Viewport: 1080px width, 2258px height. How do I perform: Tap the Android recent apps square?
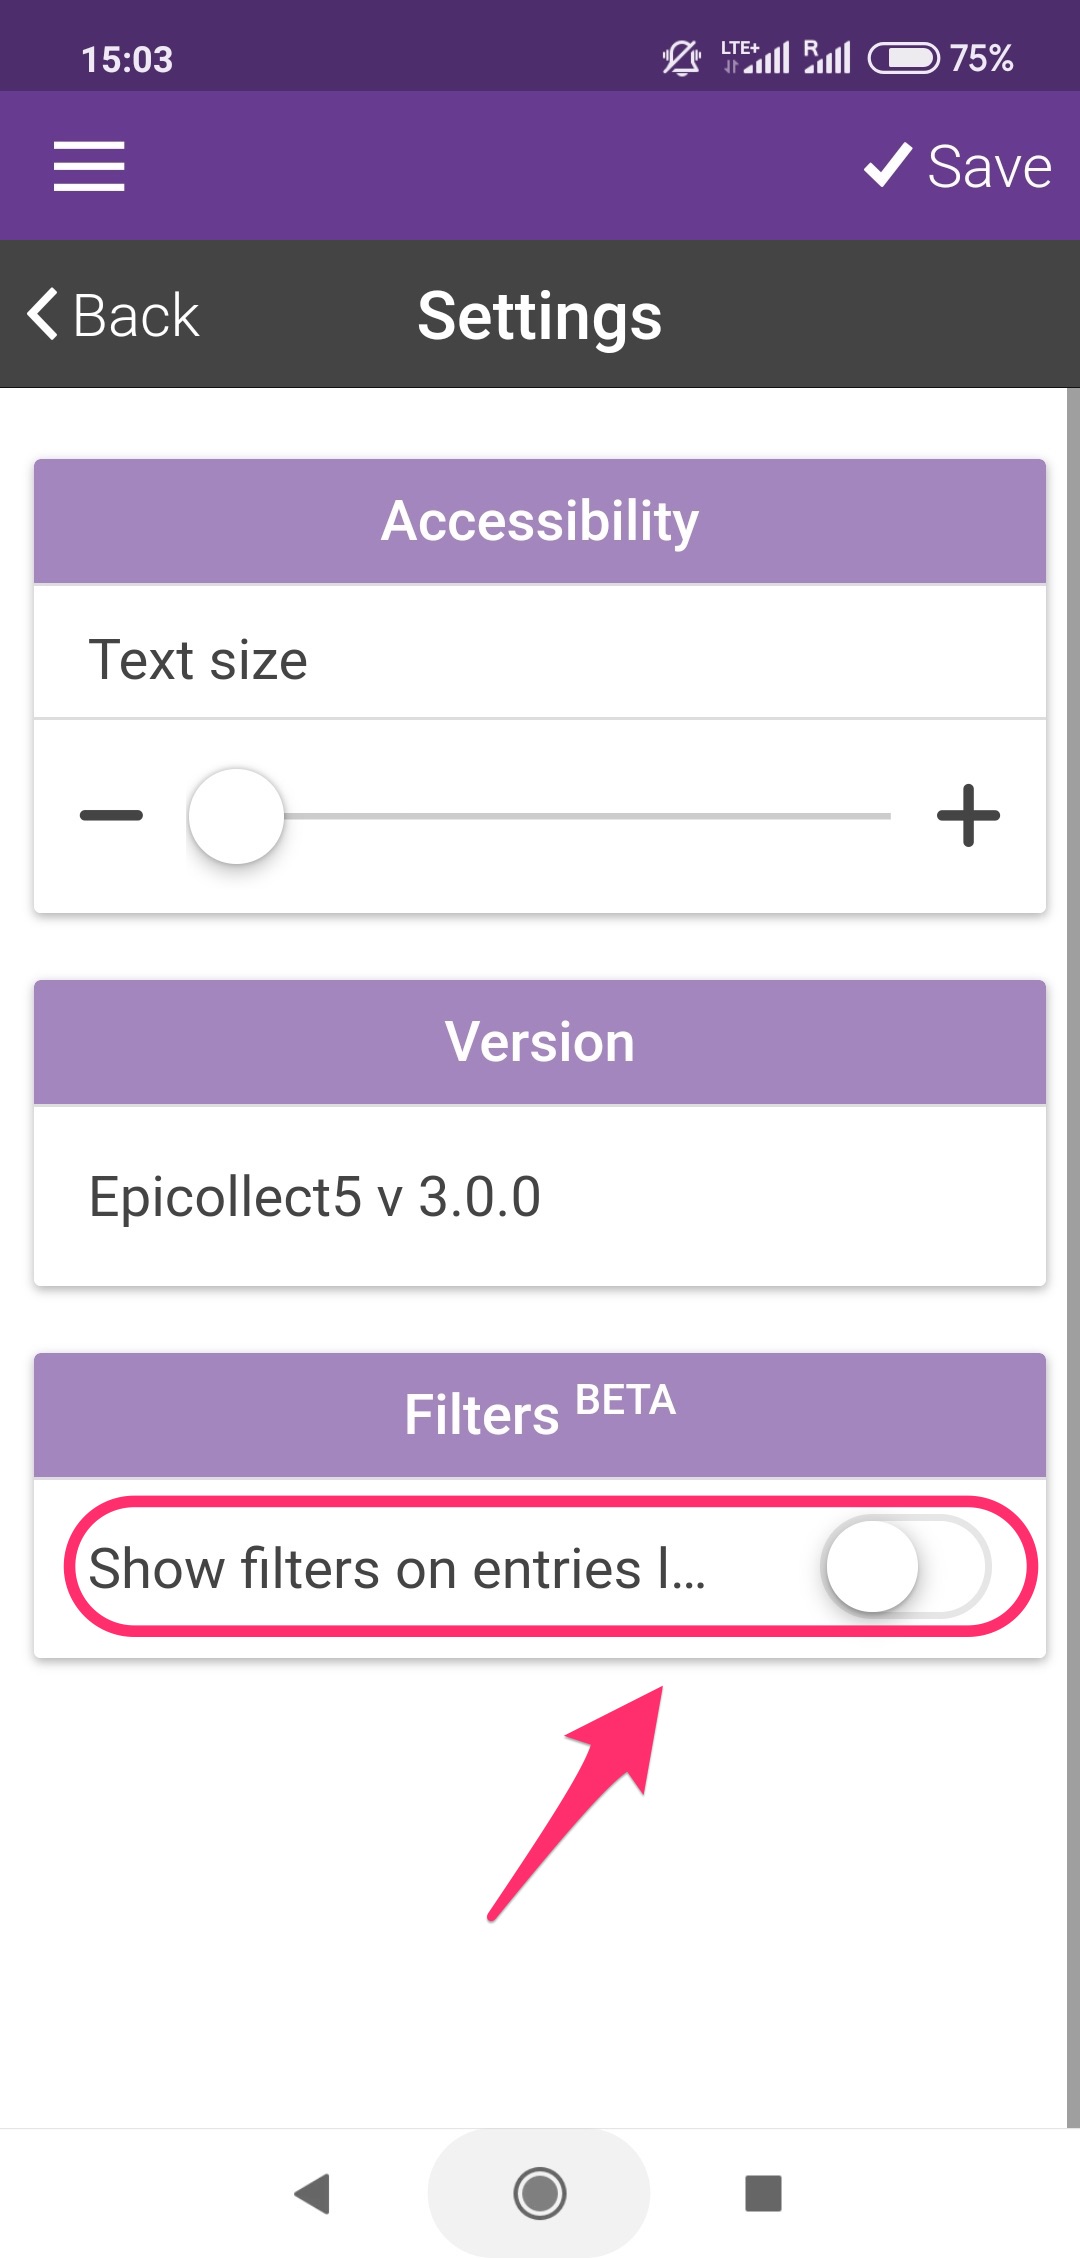pos(764,2193)
